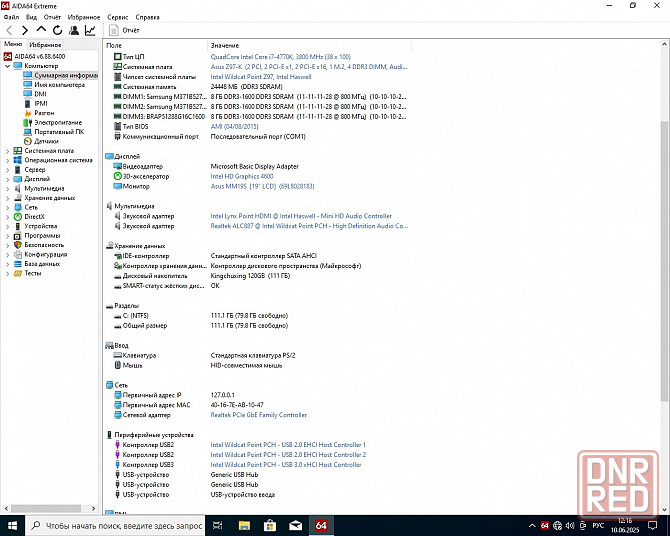Open Task View on the taskbar
670x536 pixels.
217,526
